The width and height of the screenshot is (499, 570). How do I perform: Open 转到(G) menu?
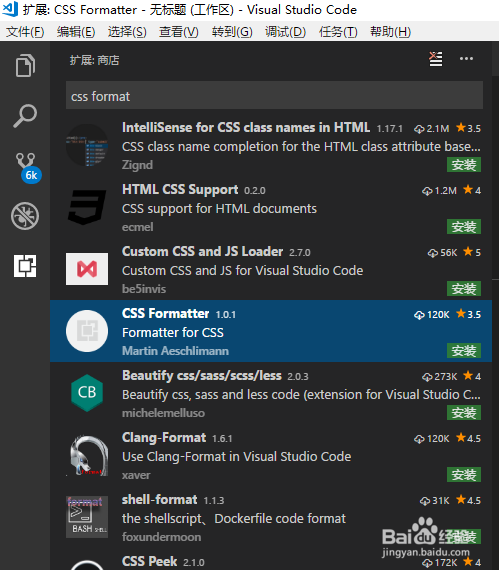pyautogui.click(x=232, y=32)
